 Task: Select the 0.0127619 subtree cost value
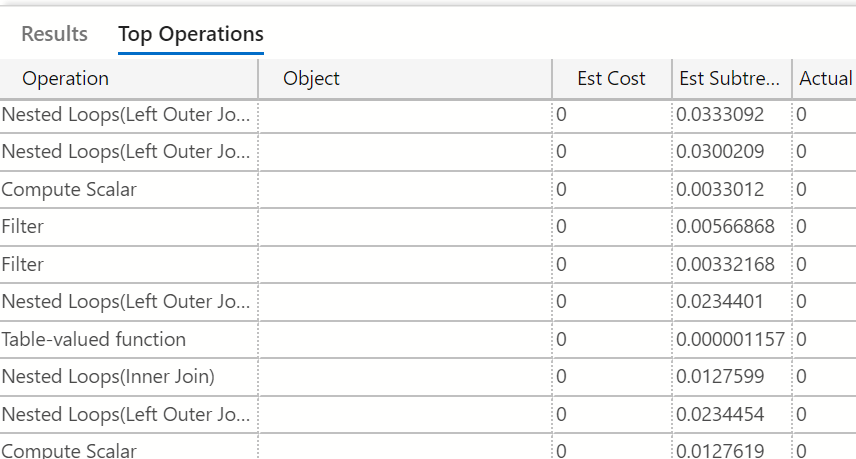tap(720, 450)
